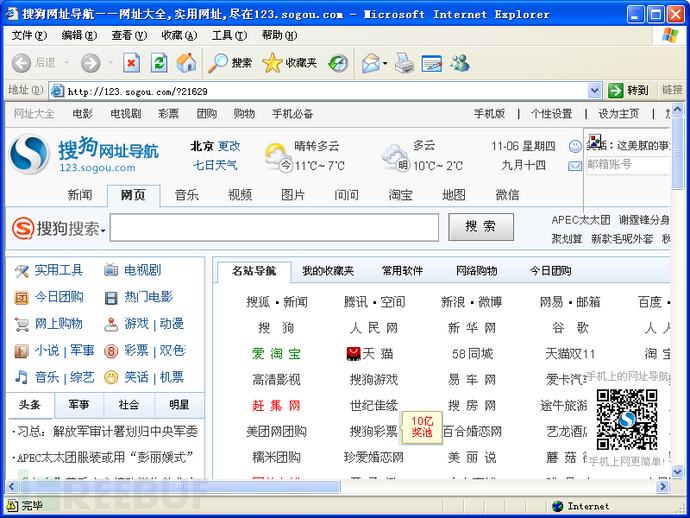The width and height of the screenshot is (690, 518).
Task: Click the 链接 links bar label
Action: click(x=672, y=90)
